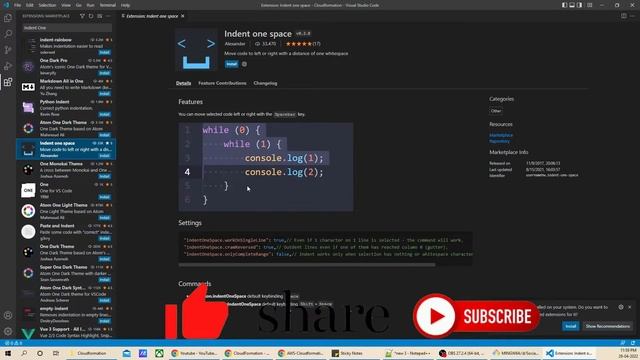Screen dimensions: 640x360
Task: Toggle the primary side bar layout icon
Action: [564, 5]
